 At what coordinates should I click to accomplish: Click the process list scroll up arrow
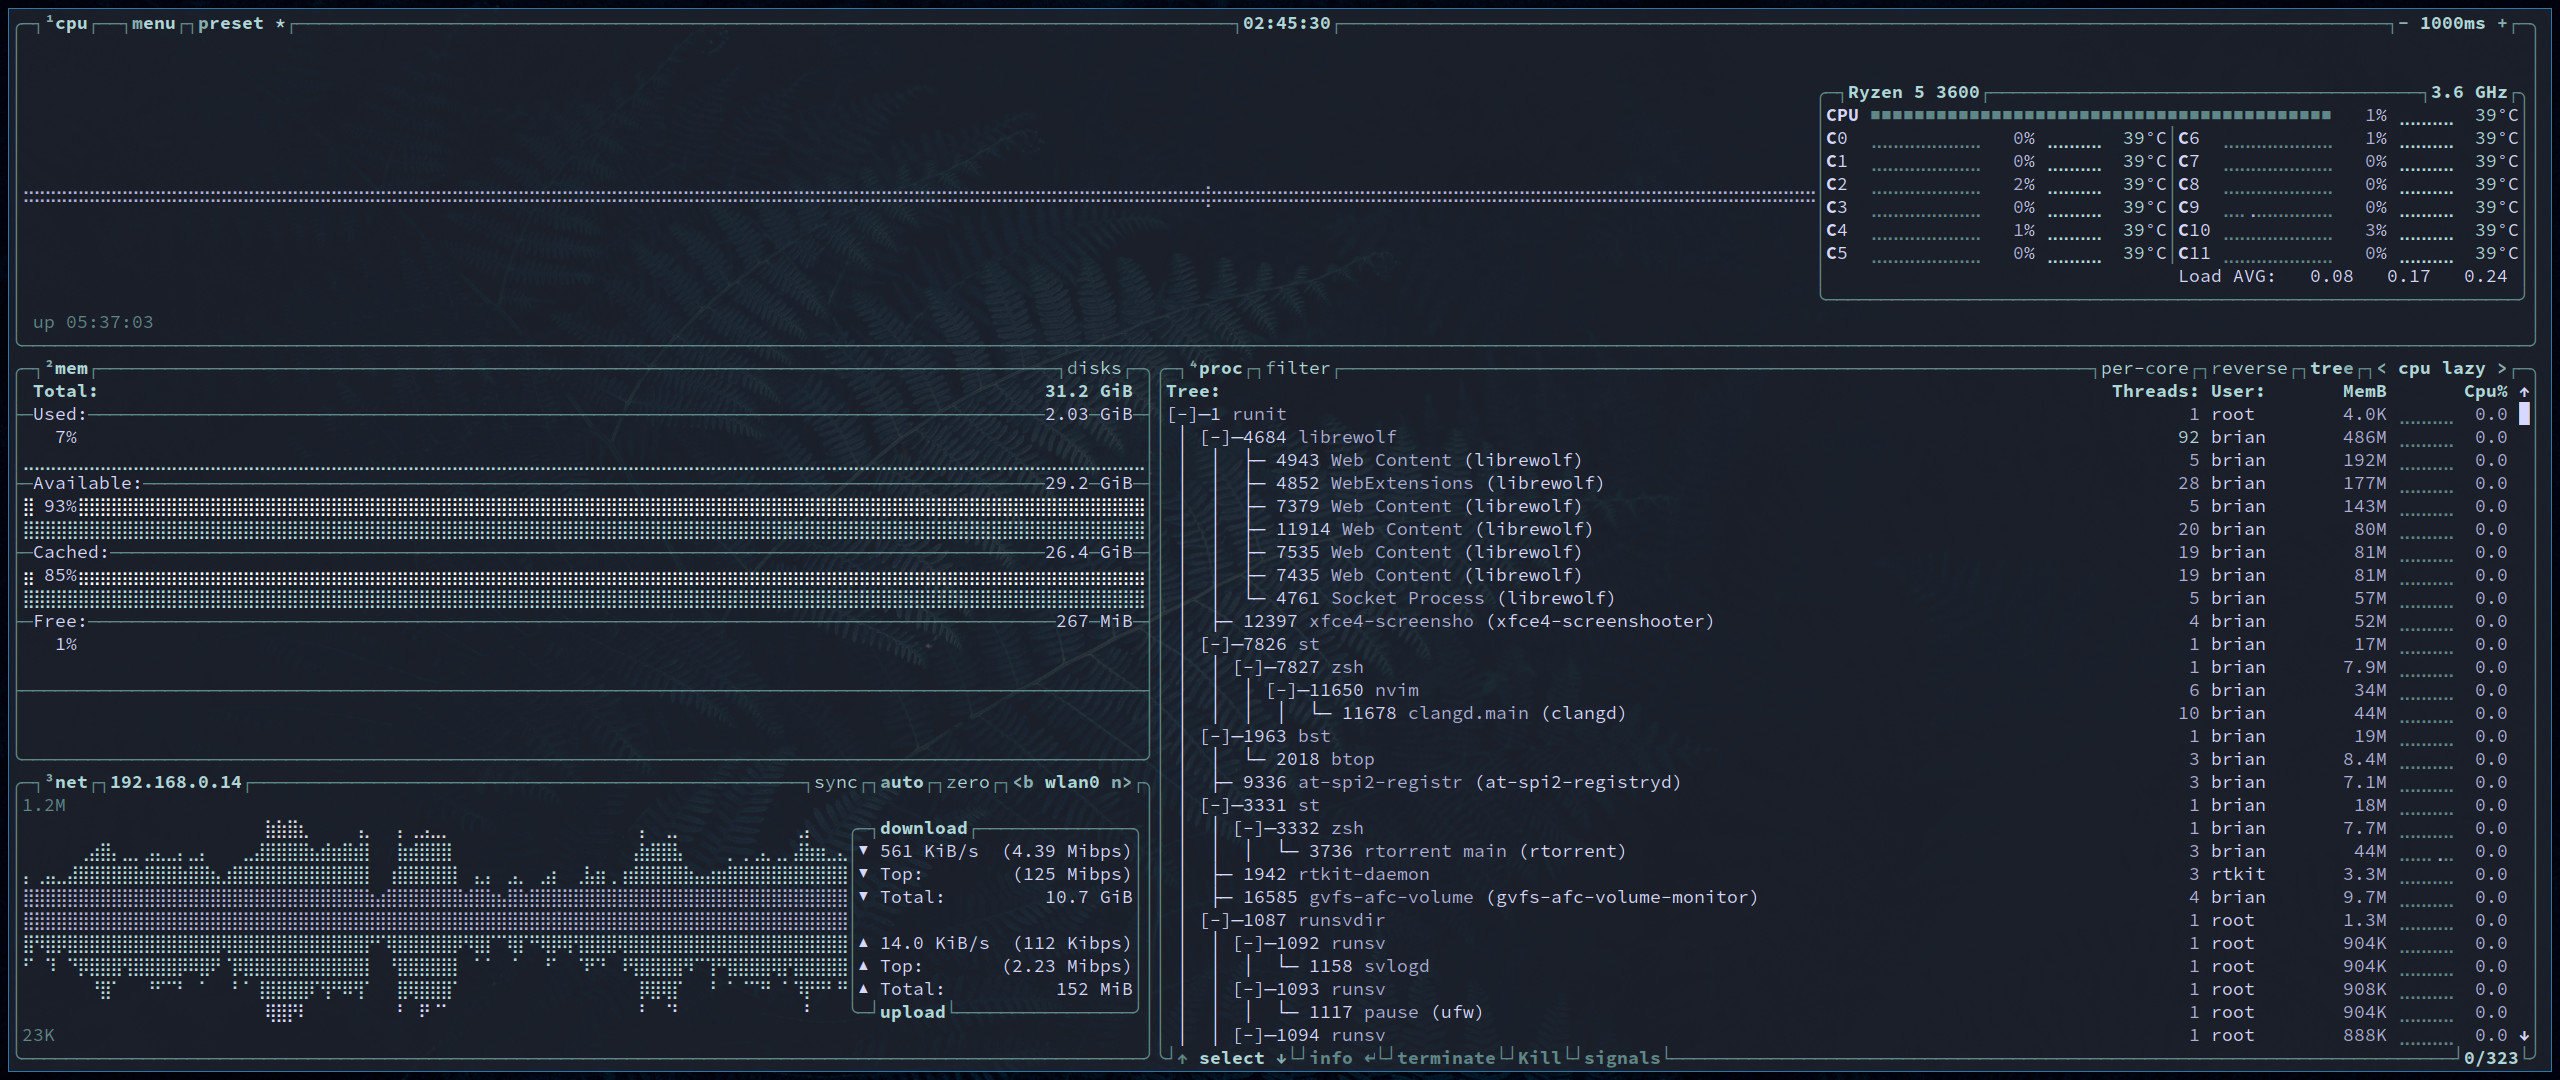click(2524, 392)
